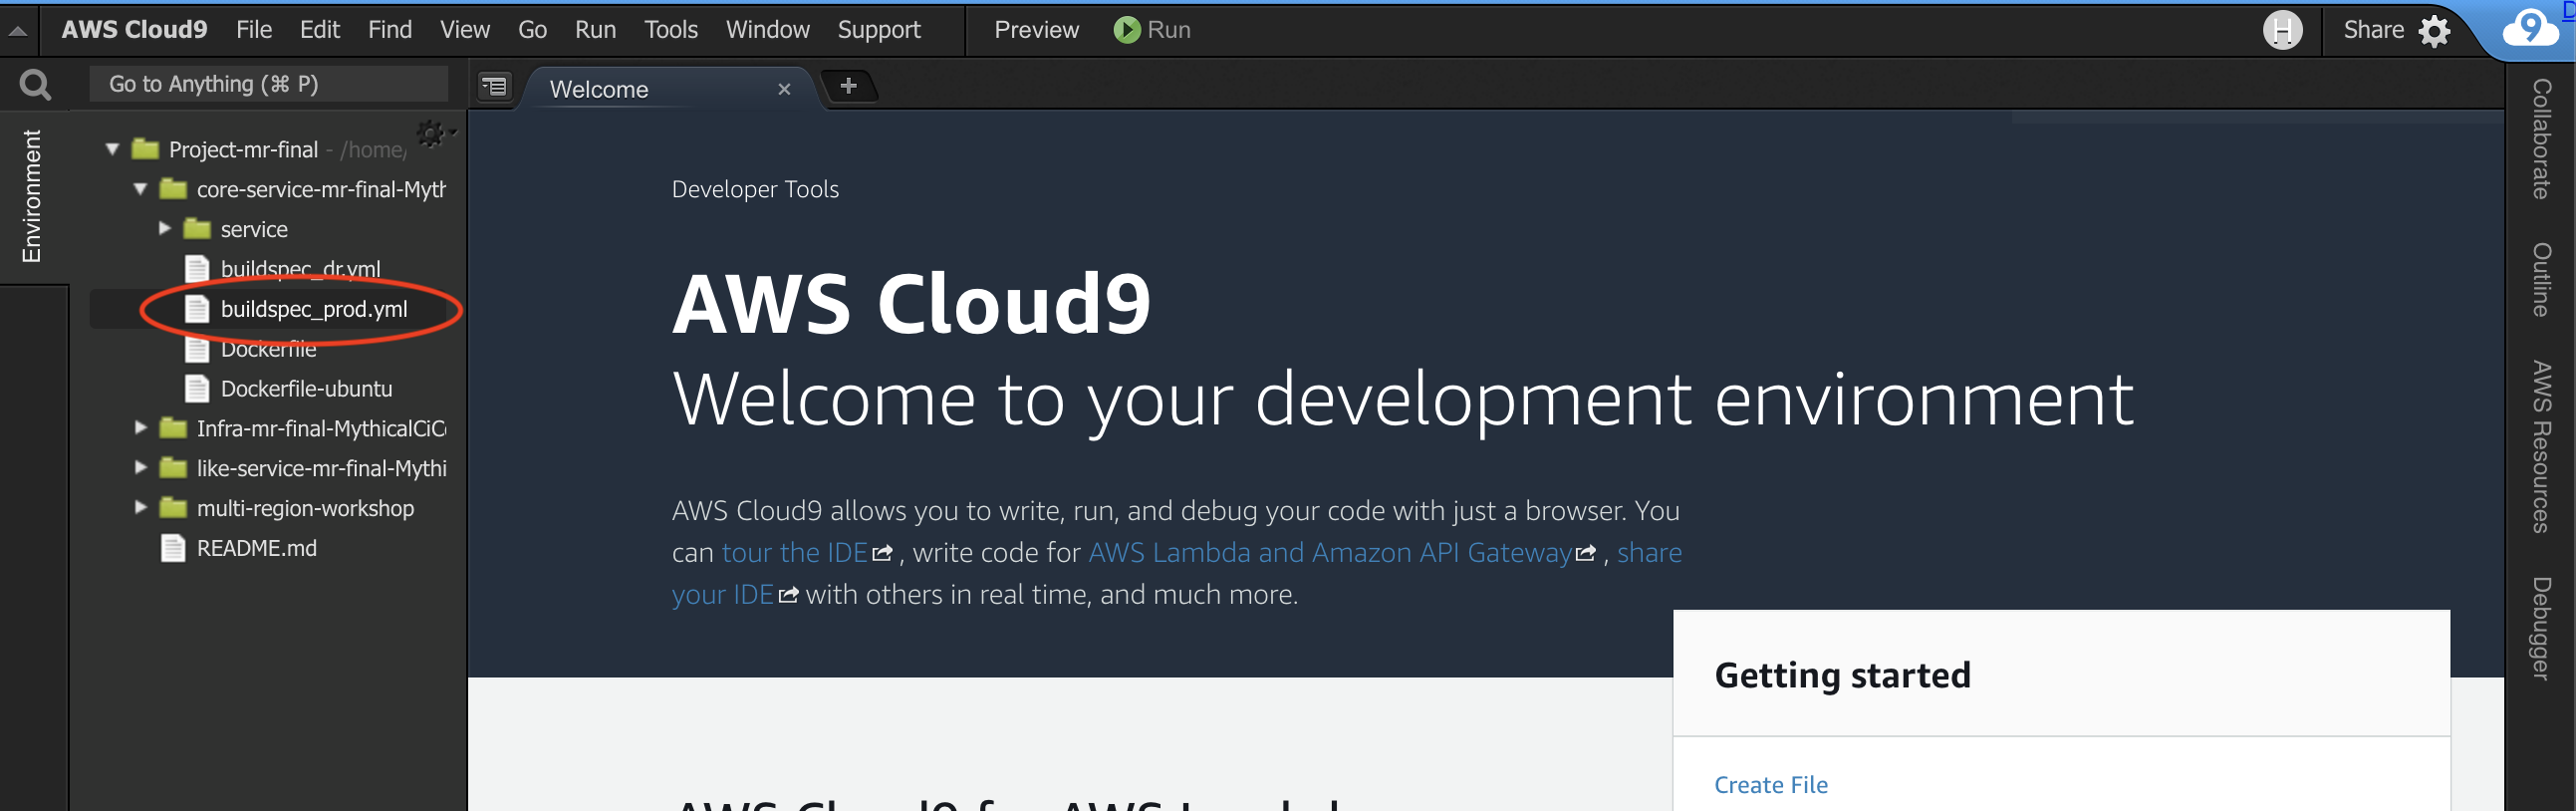
Task: Focus the Go to Anything field
Action: coord(268,84)
